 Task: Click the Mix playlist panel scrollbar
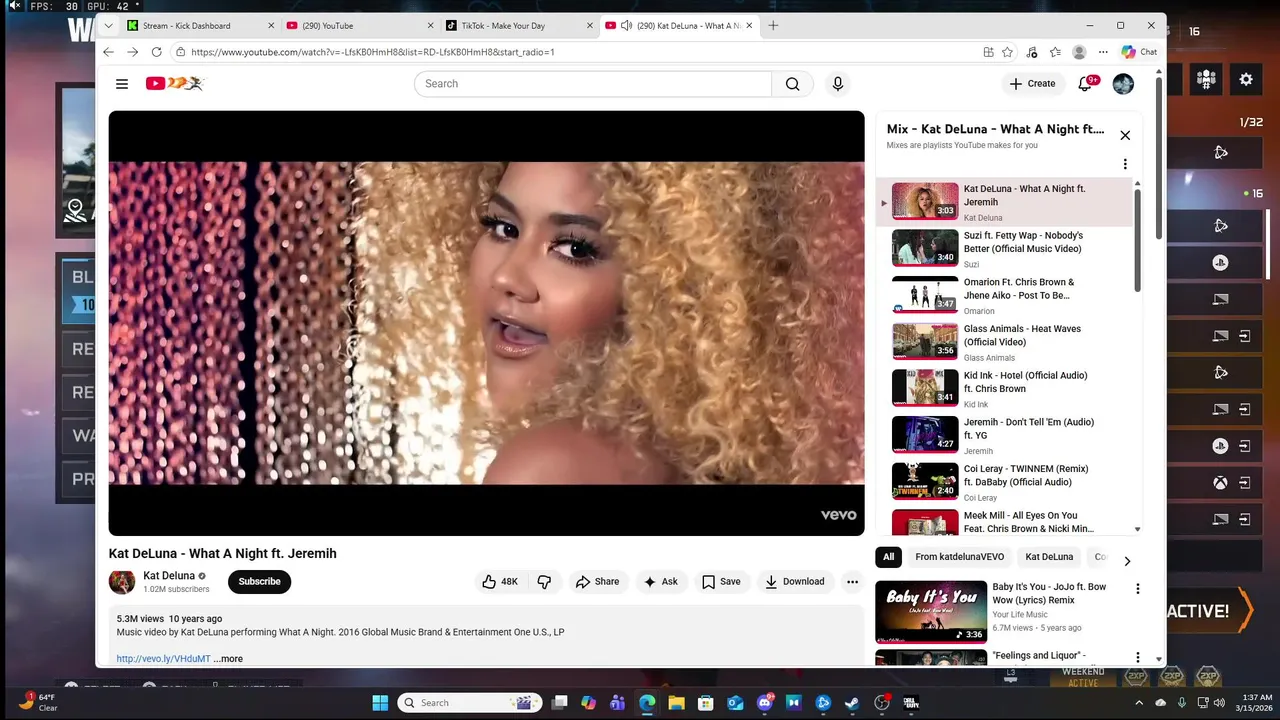point(1137,240)
